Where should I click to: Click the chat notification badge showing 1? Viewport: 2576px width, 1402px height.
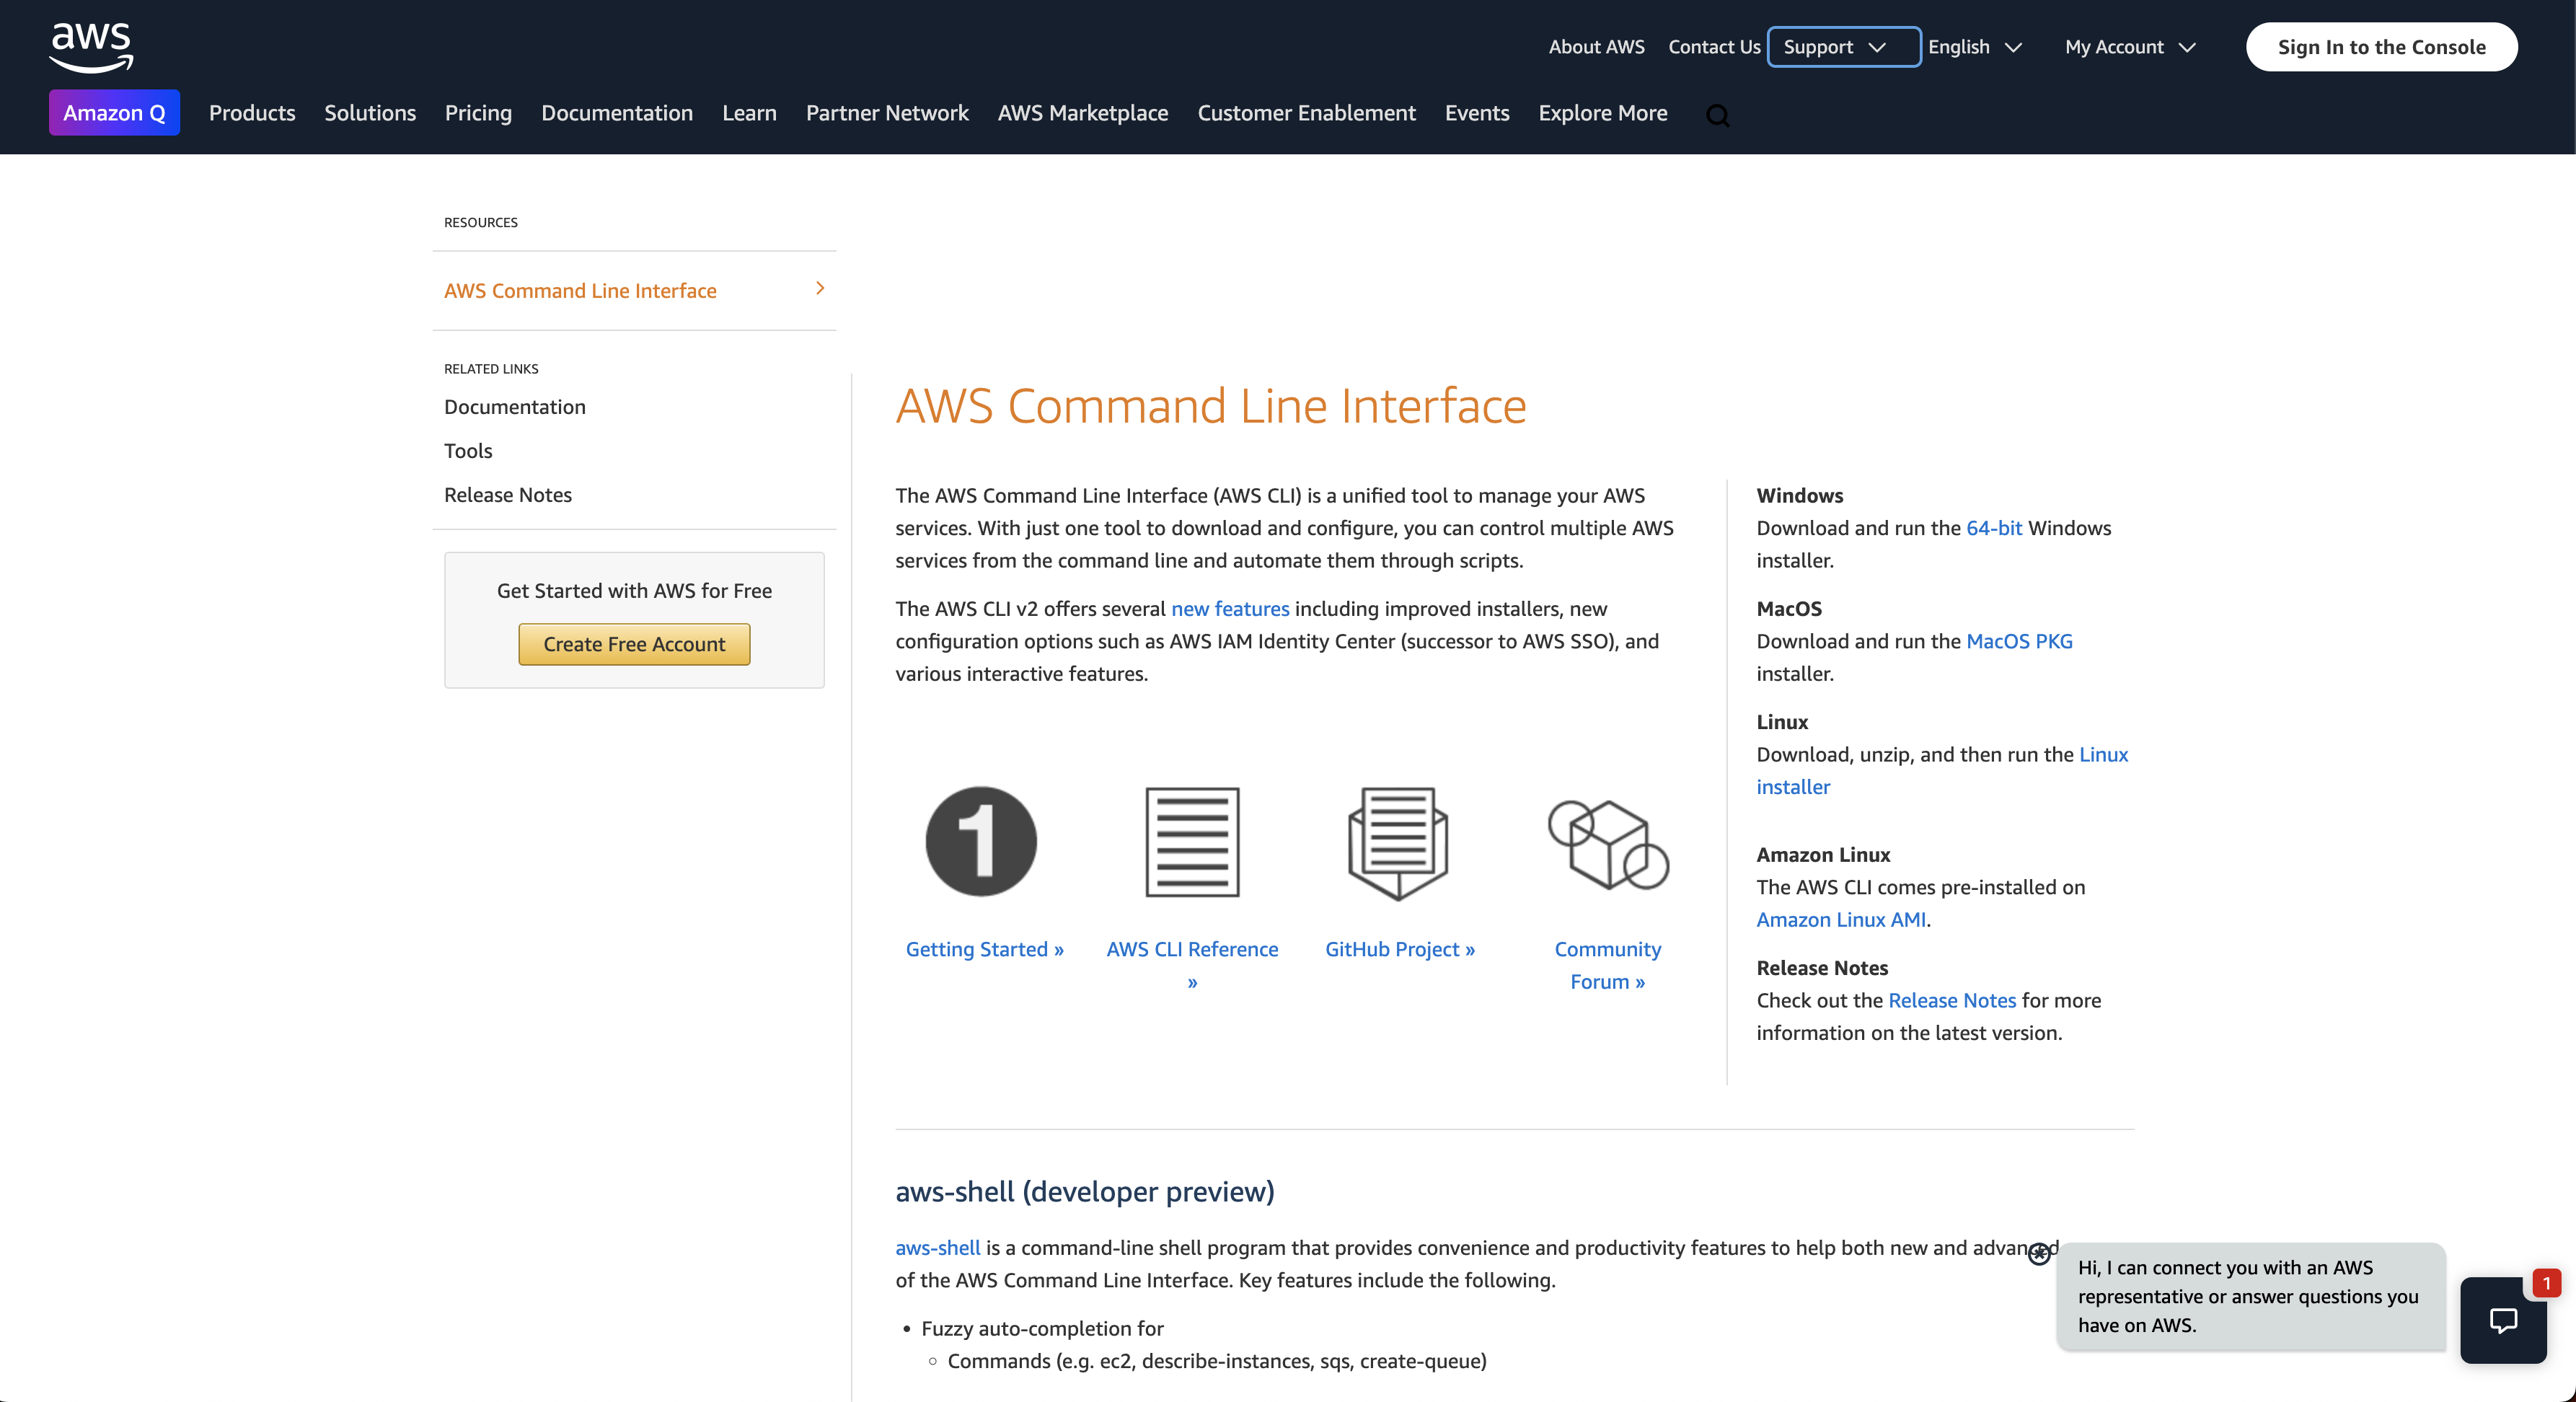point(2546,1283)
